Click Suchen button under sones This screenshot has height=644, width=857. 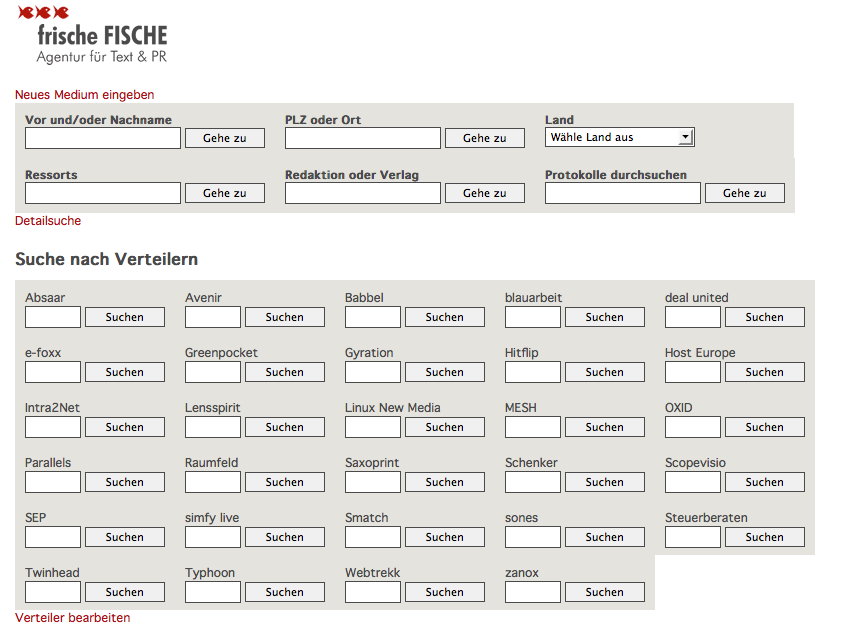604,537
